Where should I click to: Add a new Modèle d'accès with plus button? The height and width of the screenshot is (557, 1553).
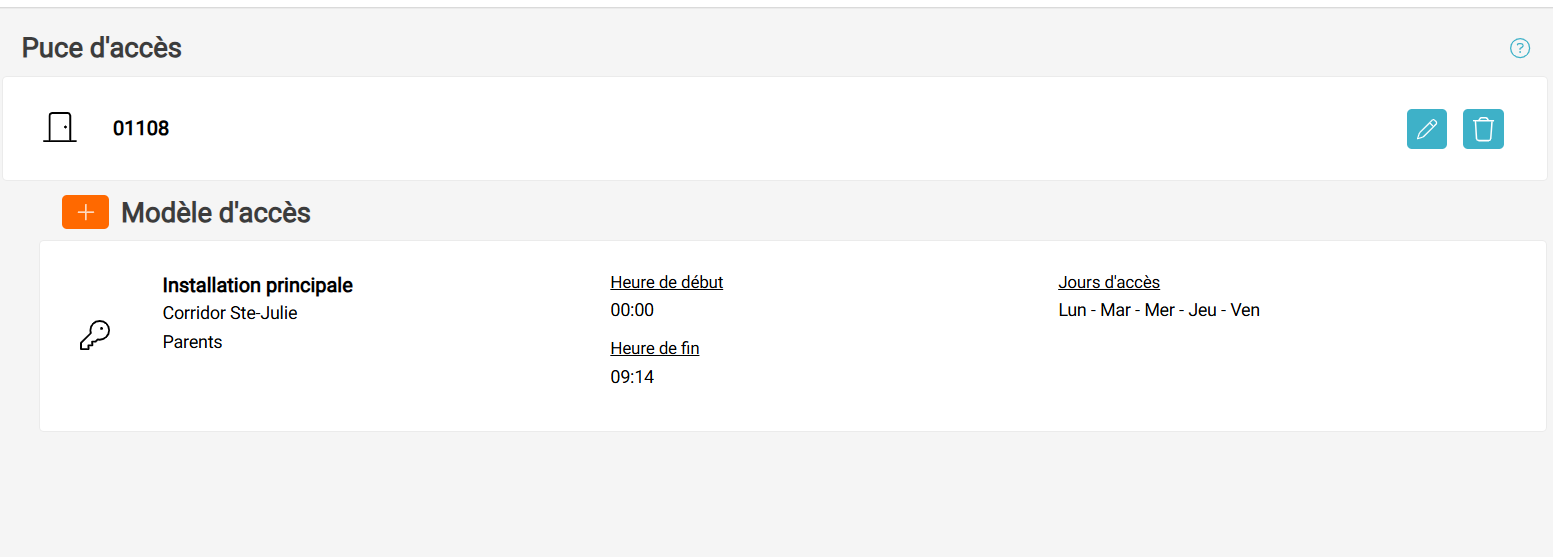(x=85, y=212)
